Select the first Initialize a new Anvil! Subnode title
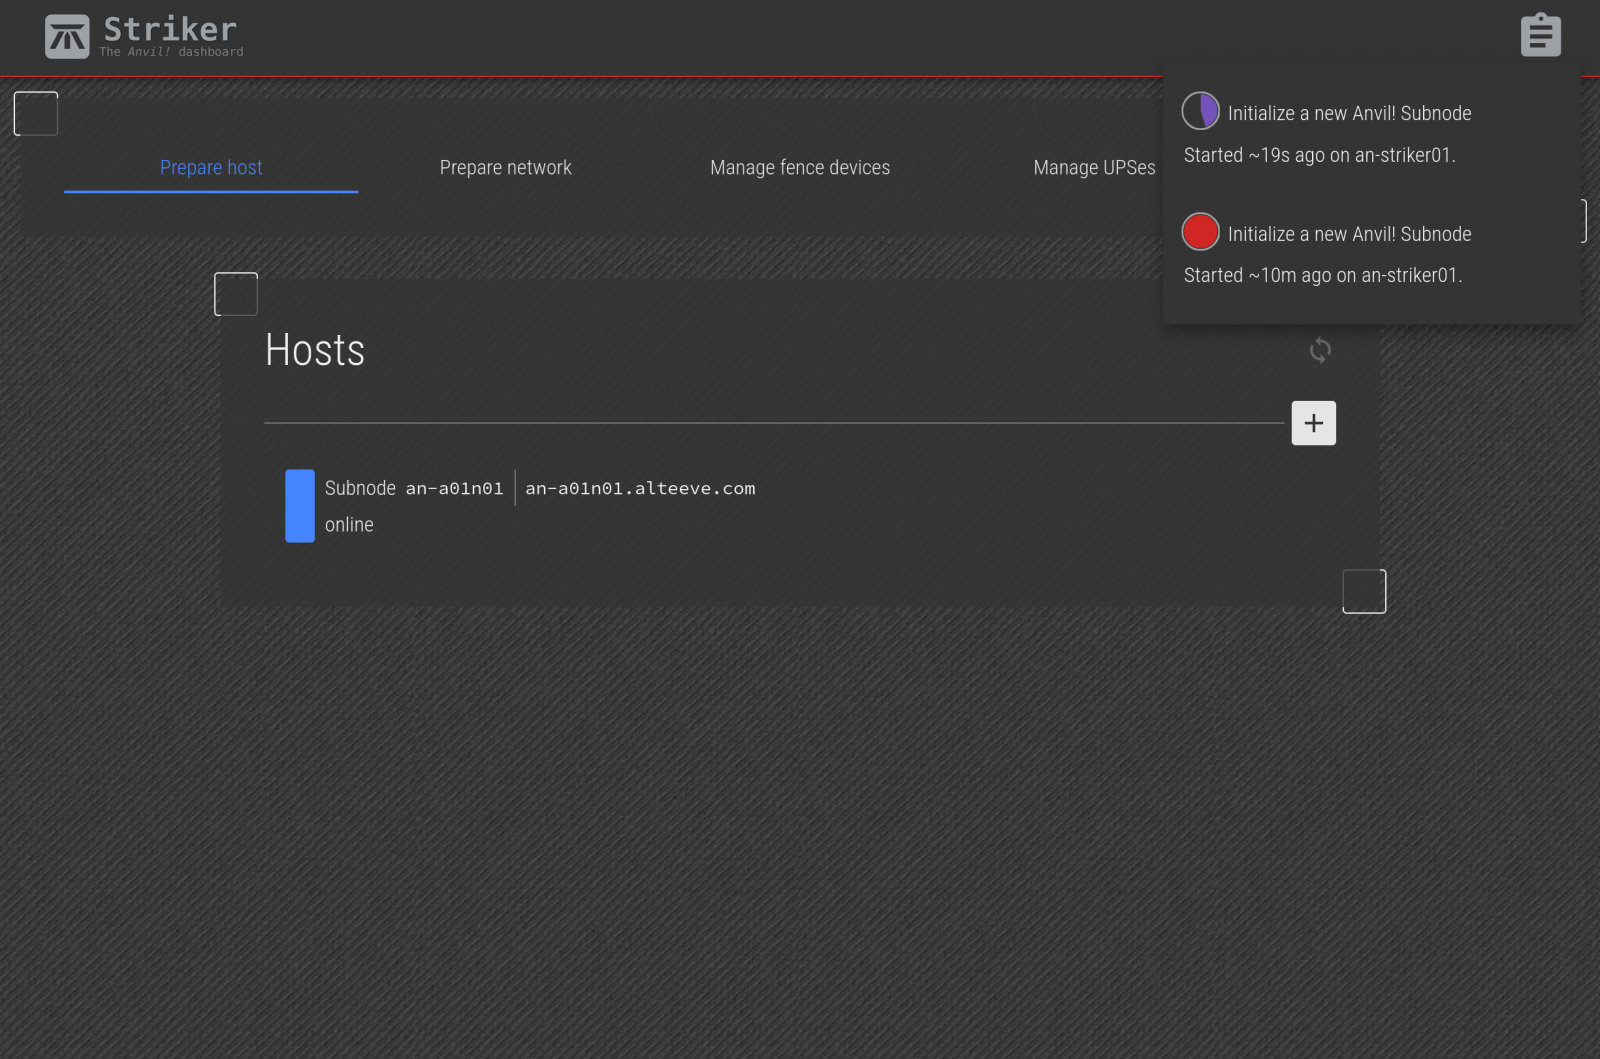The height and width of the screenshot is (1059, 1600). click(x=1349, y=113)
